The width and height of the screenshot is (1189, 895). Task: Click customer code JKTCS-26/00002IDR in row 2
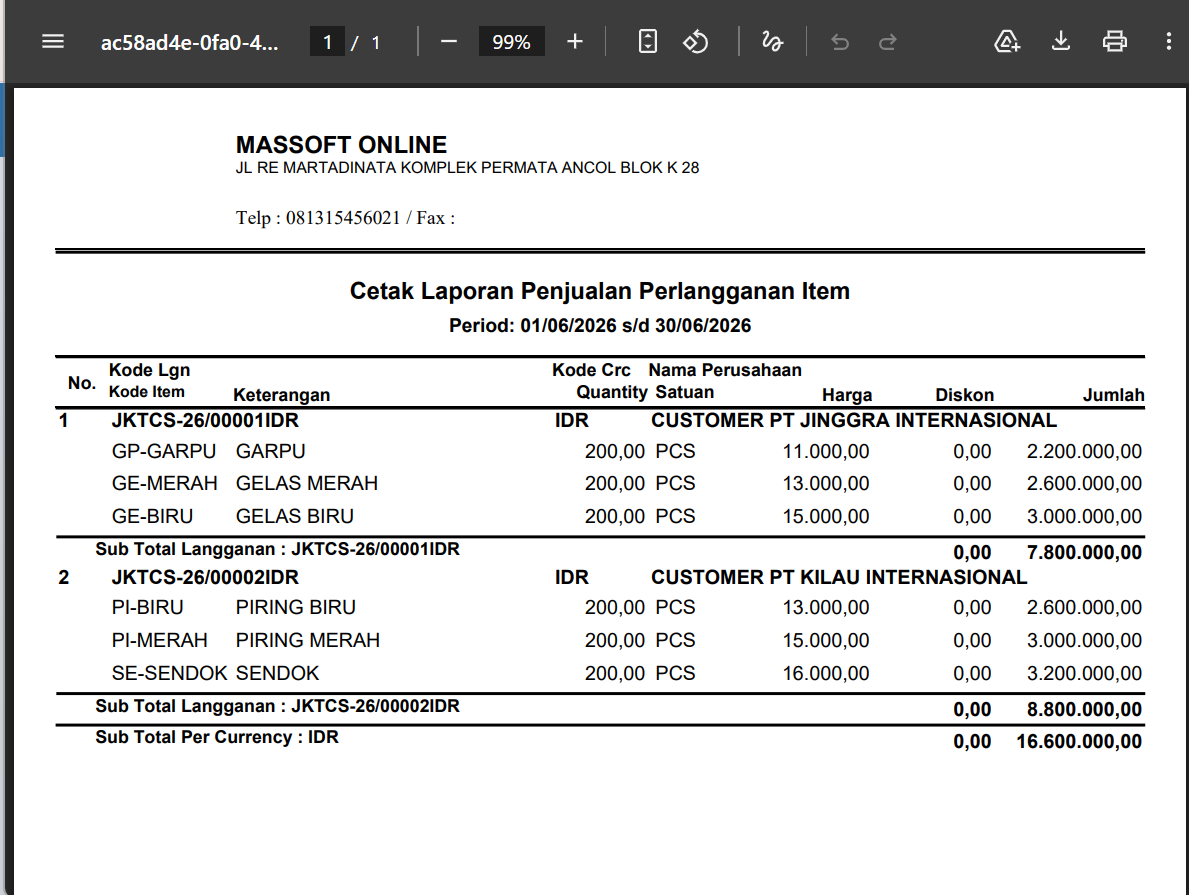pyautogui.click(x=205, y=577)
